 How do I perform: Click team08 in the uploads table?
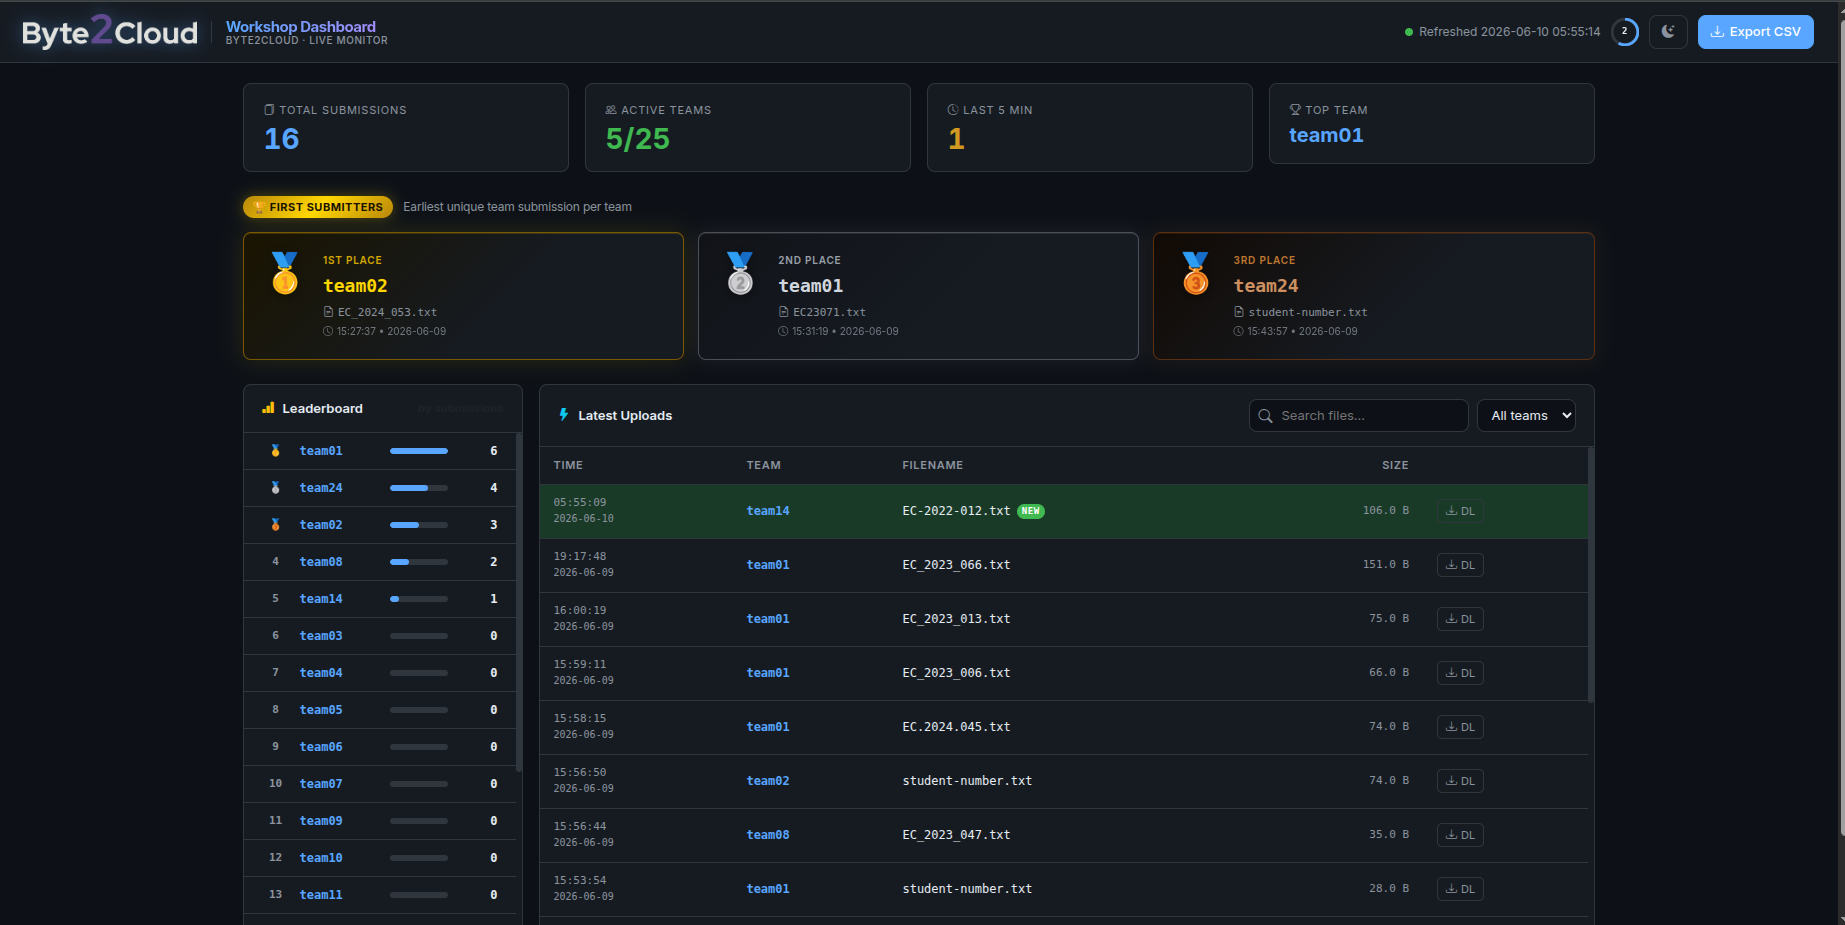pyautogui.click(x=768, y=835)
